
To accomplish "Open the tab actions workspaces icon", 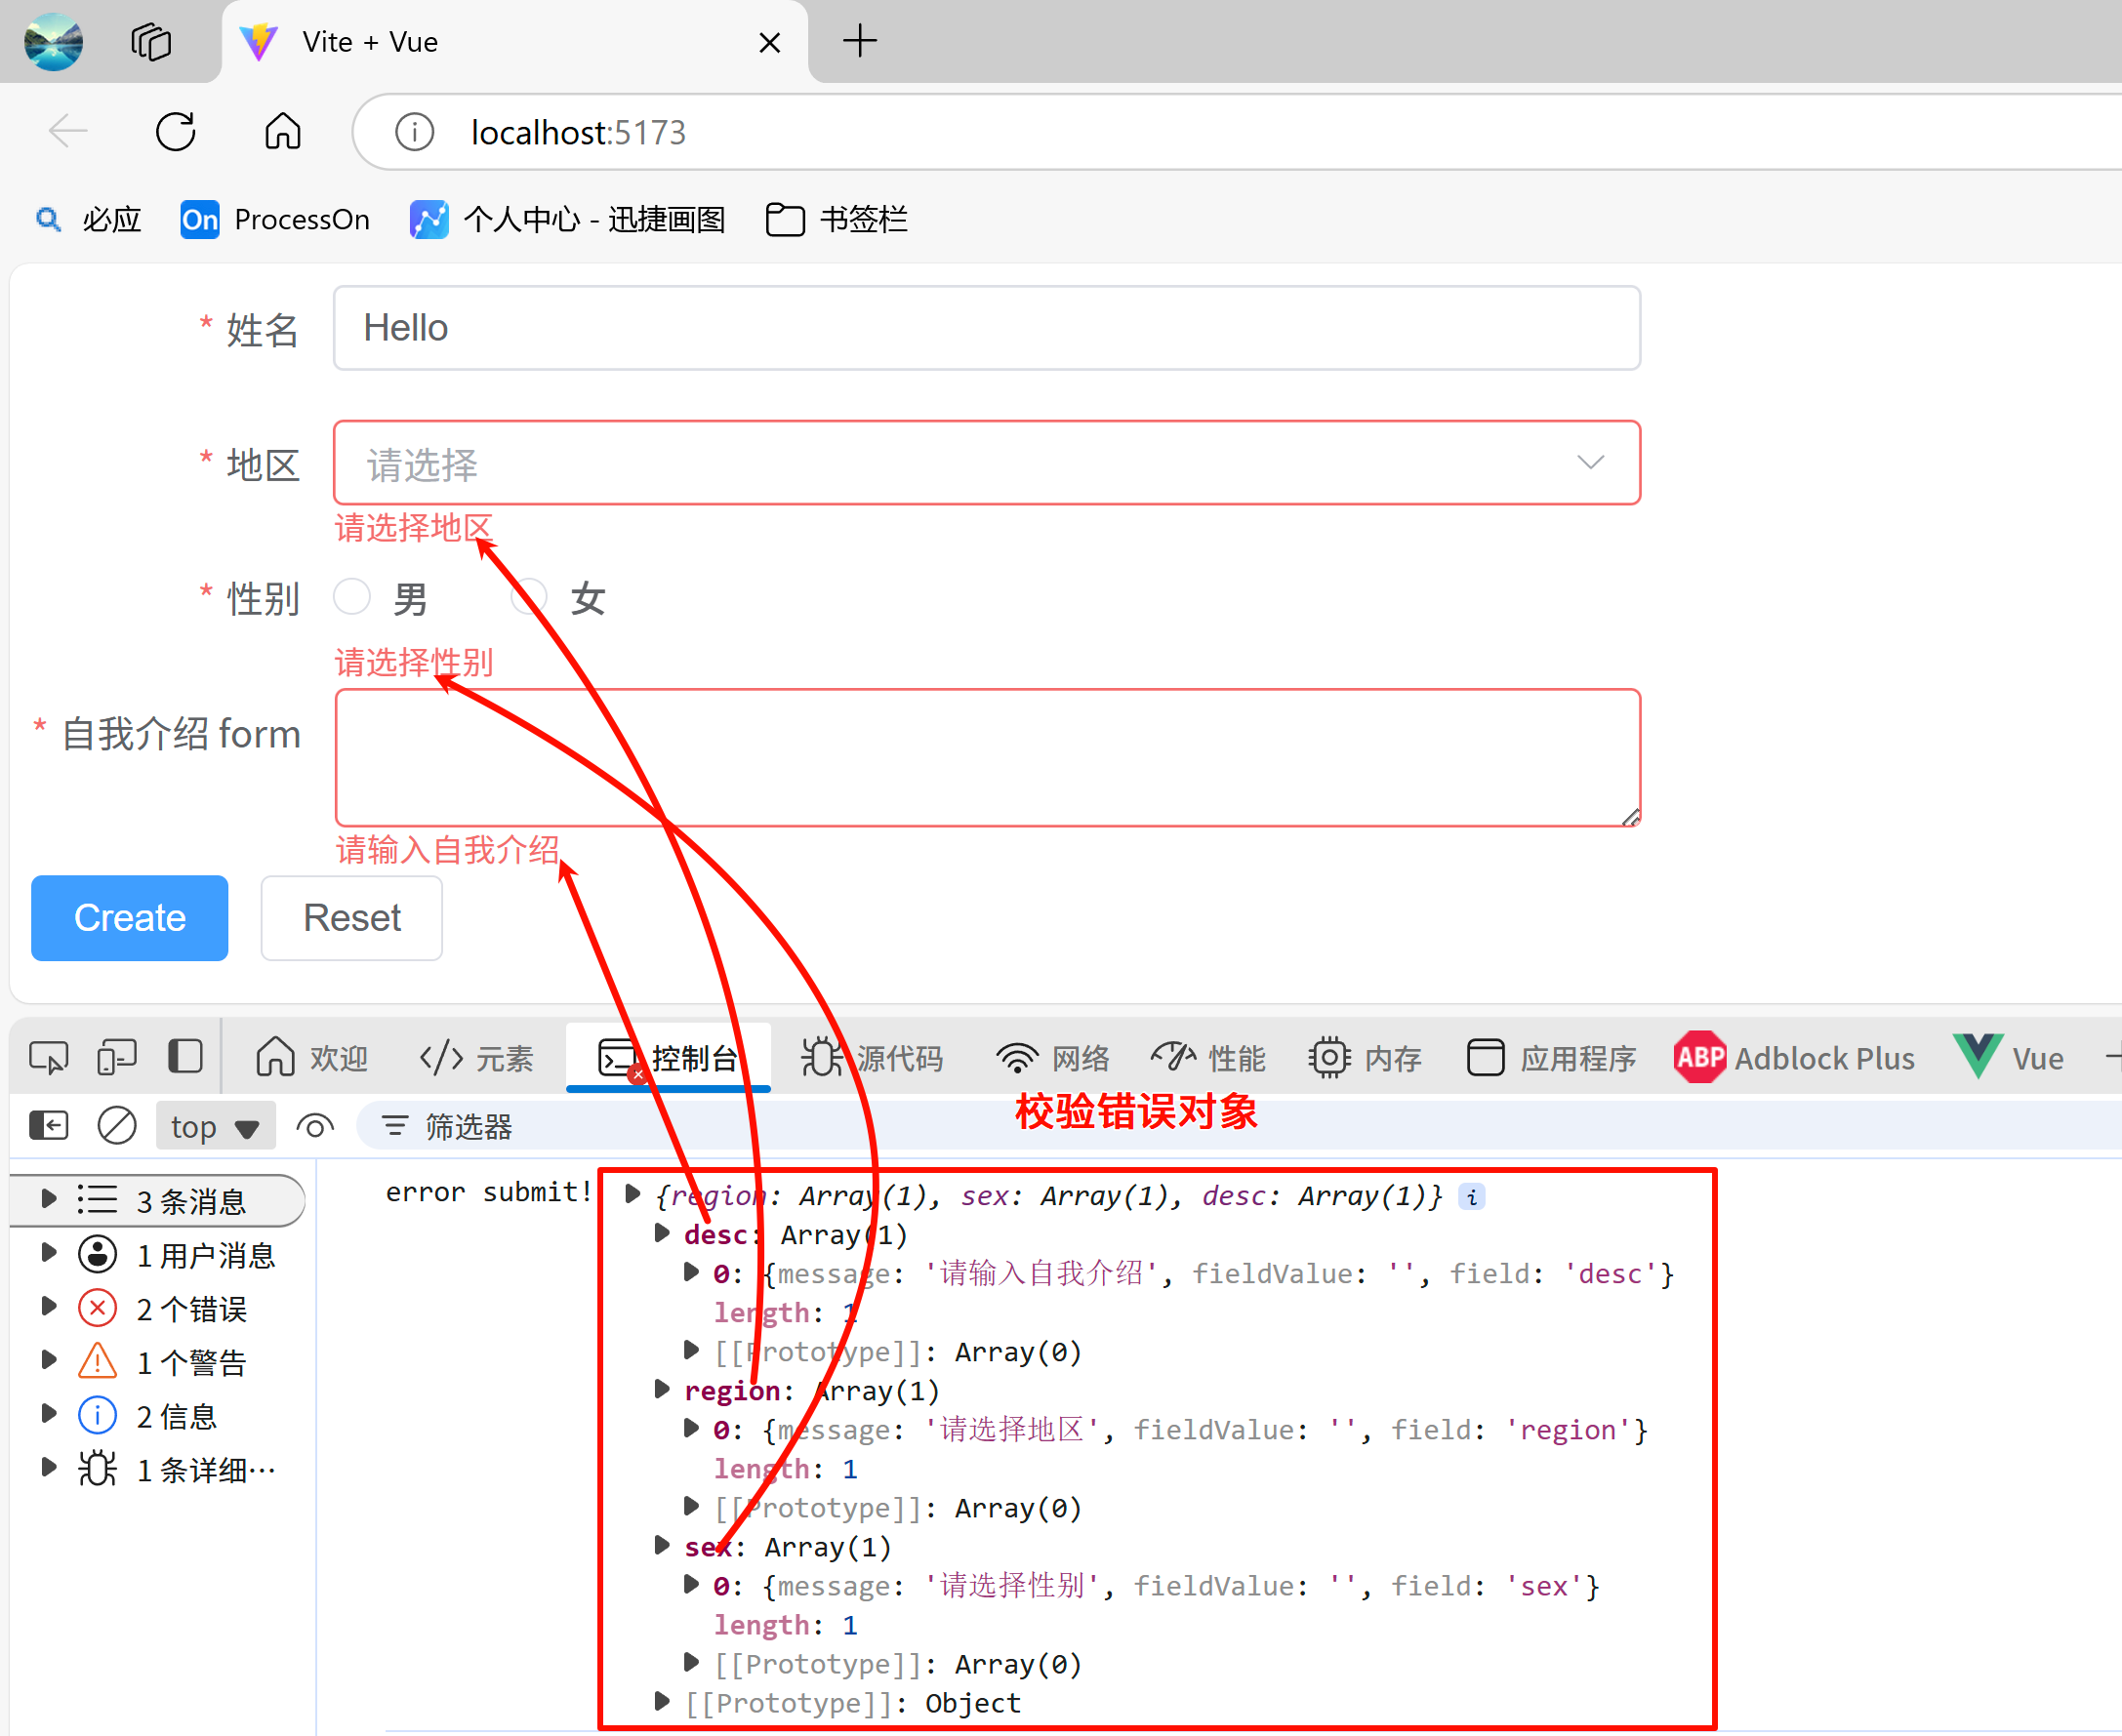I will click(151, 42).
